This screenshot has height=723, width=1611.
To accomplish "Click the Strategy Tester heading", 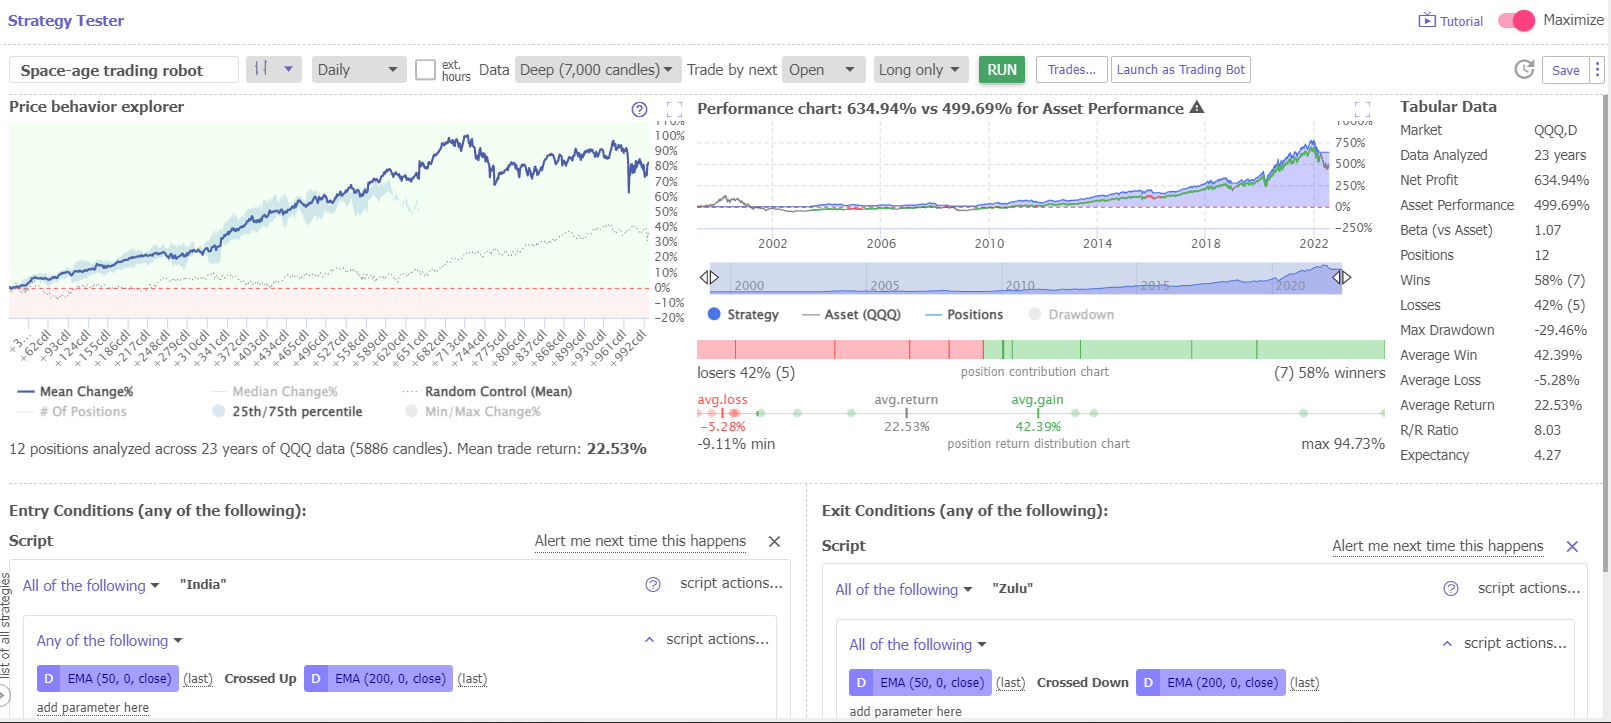I will (66, 21).
